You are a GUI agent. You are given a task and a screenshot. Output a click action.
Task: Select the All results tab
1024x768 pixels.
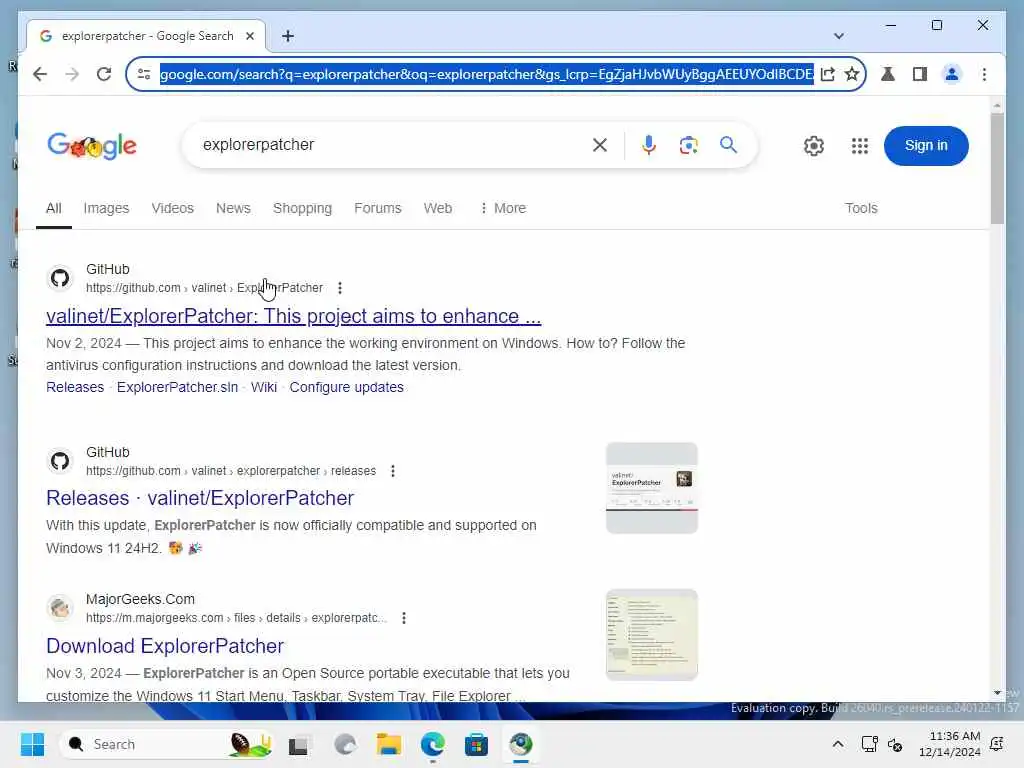pyautogui.click(x=54, y=208)
